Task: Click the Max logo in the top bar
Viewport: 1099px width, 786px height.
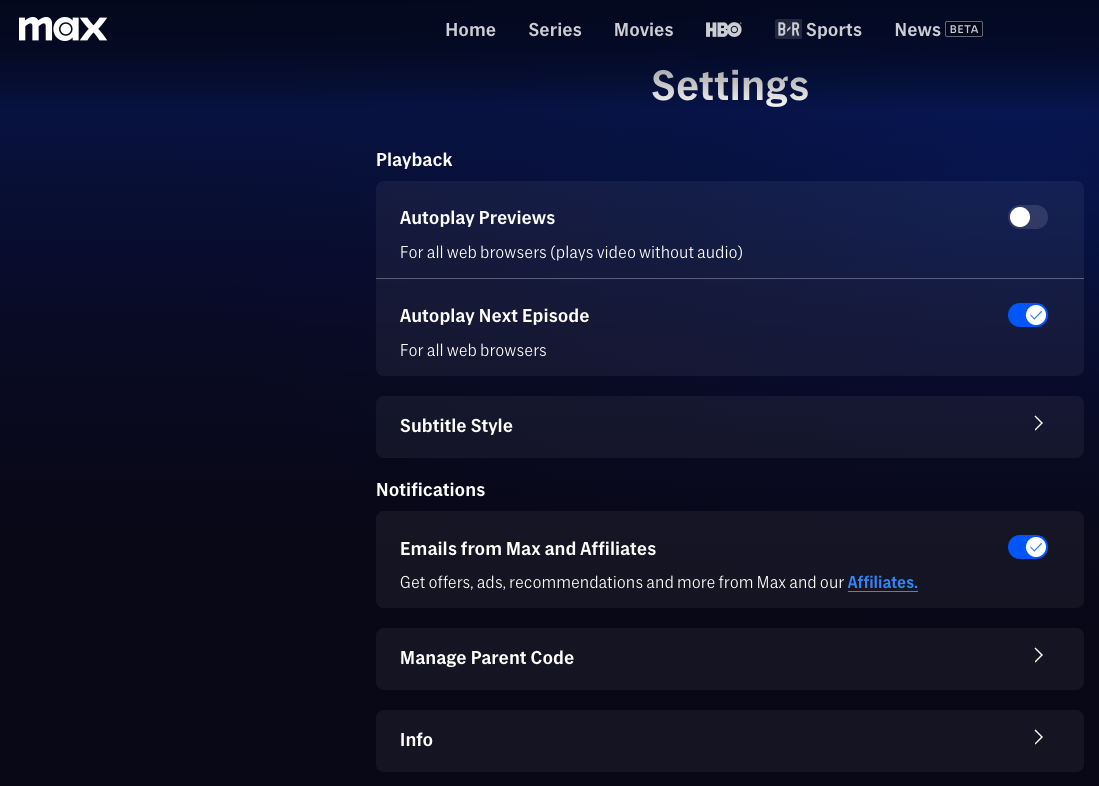Action: (x=62, y=29)
